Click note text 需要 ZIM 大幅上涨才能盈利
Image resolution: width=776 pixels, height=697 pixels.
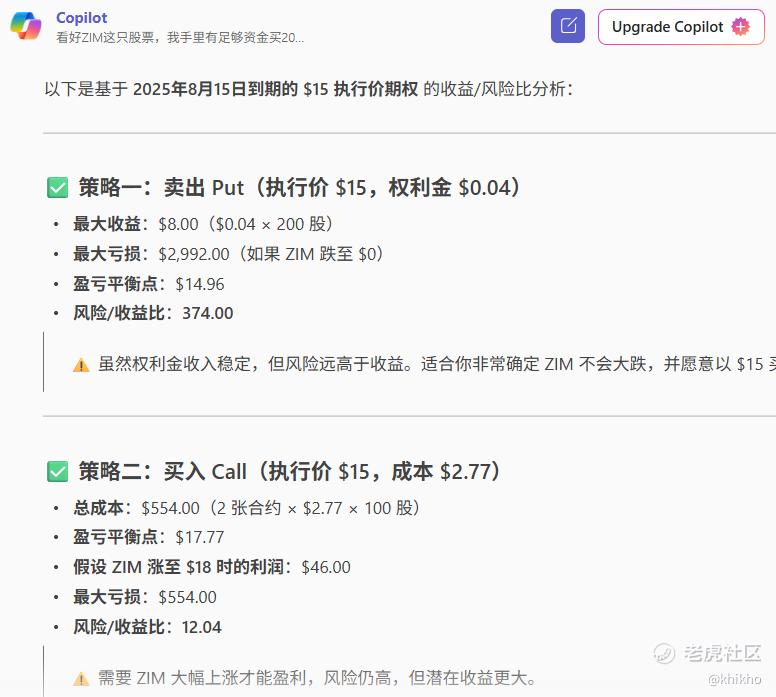(x=317, y=678)
